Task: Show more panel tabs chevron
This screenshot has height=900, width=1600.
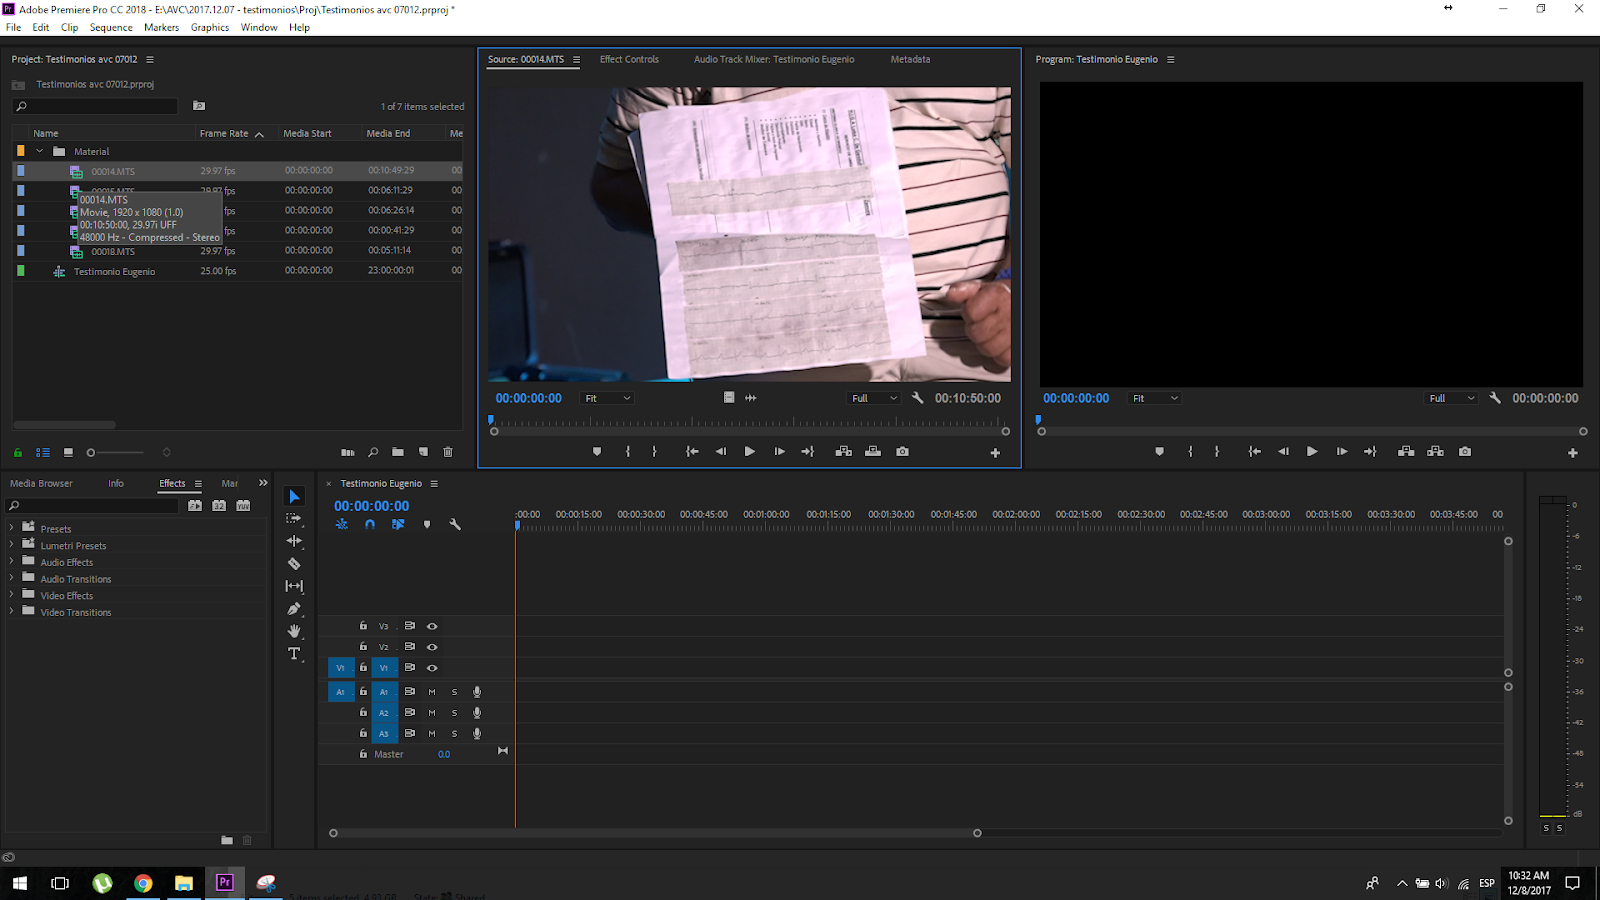Action: pos(263,483)
